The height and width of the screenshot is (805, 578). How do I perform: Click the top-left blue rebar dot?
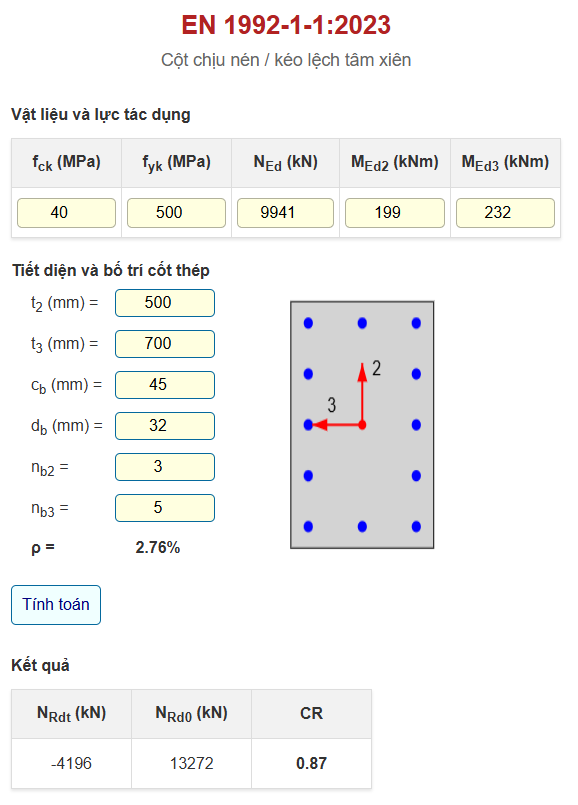tap(308, 323)
